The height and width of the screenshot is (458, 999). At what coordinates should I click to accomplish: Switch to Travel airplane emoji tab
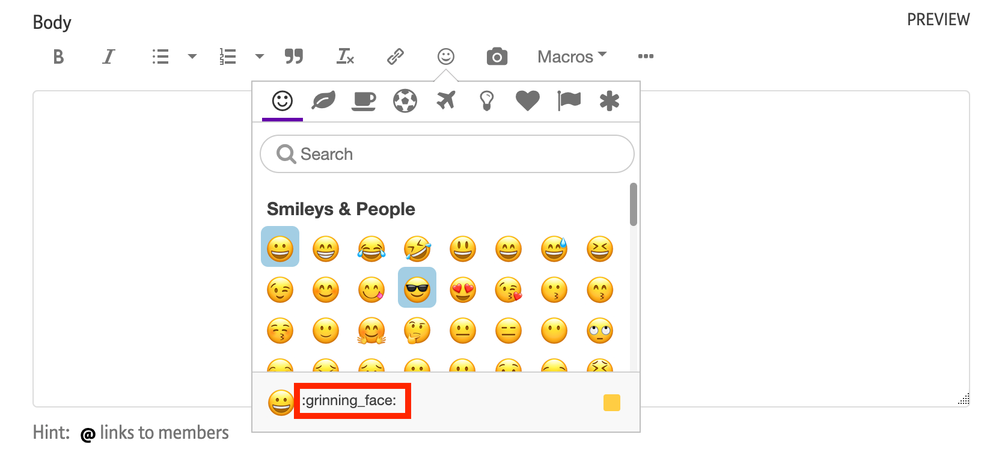point(446,101)
